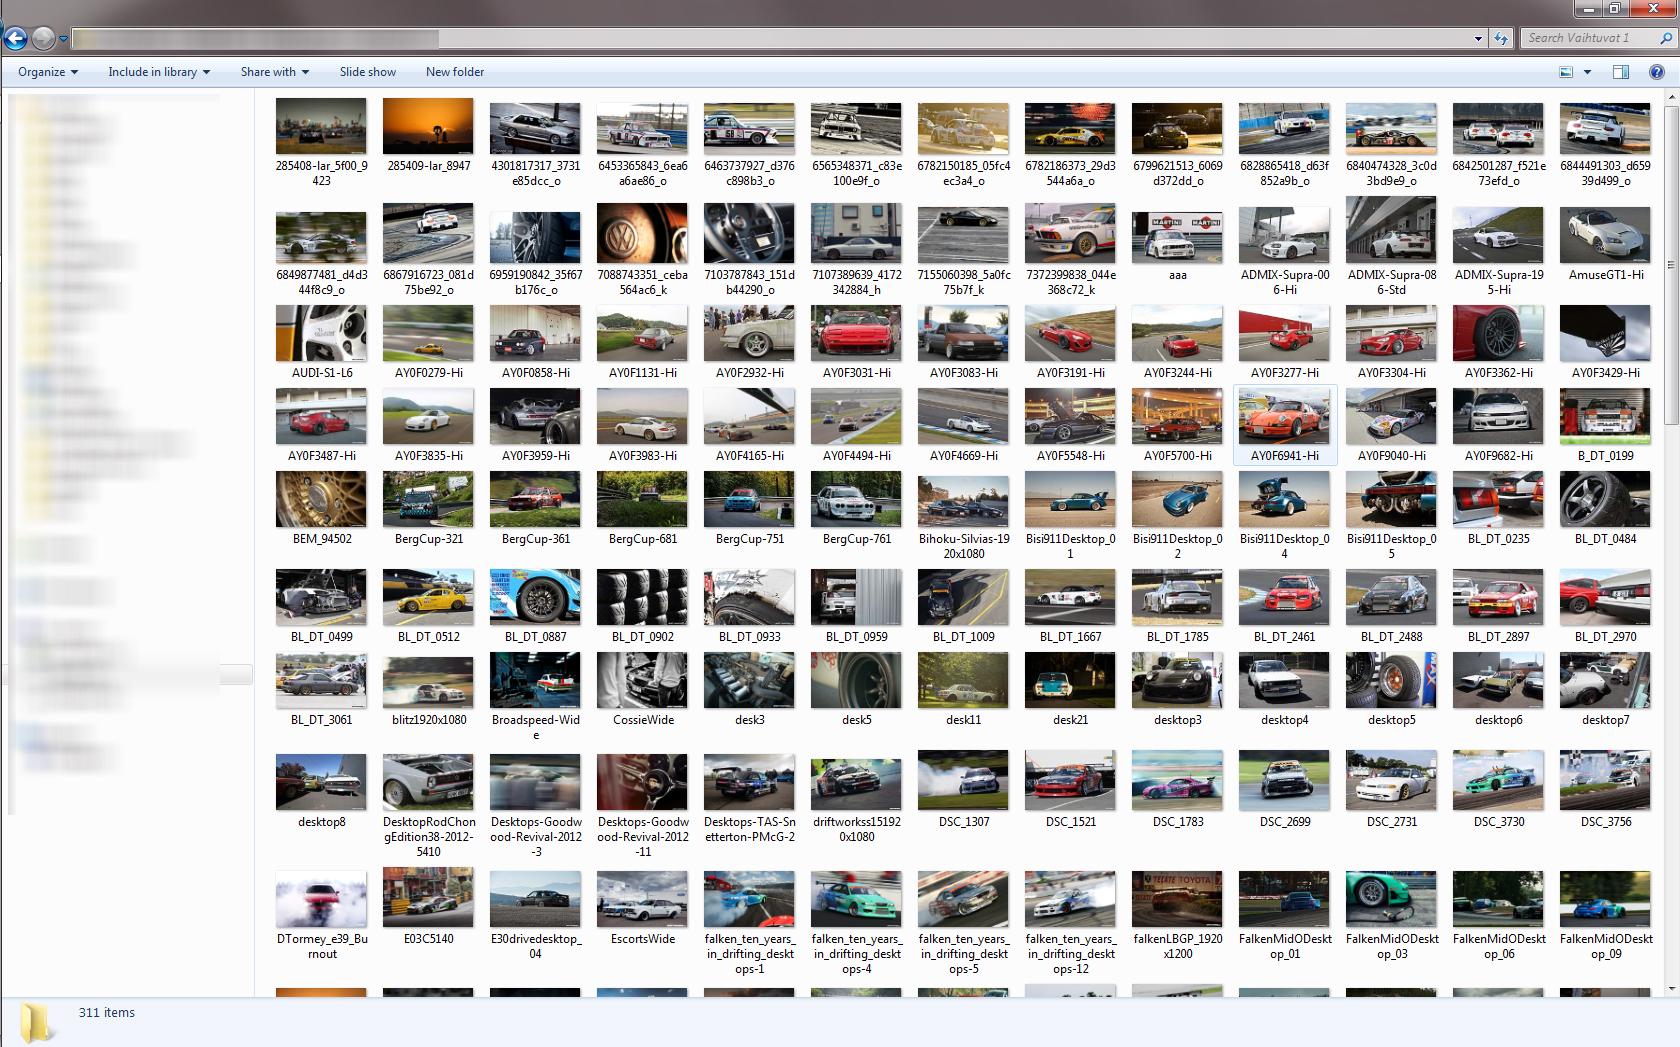Select the AmuseGT1-Hi thumbnail
This screenshot has width=1680, height=1047.
(x=1605, y=236)
